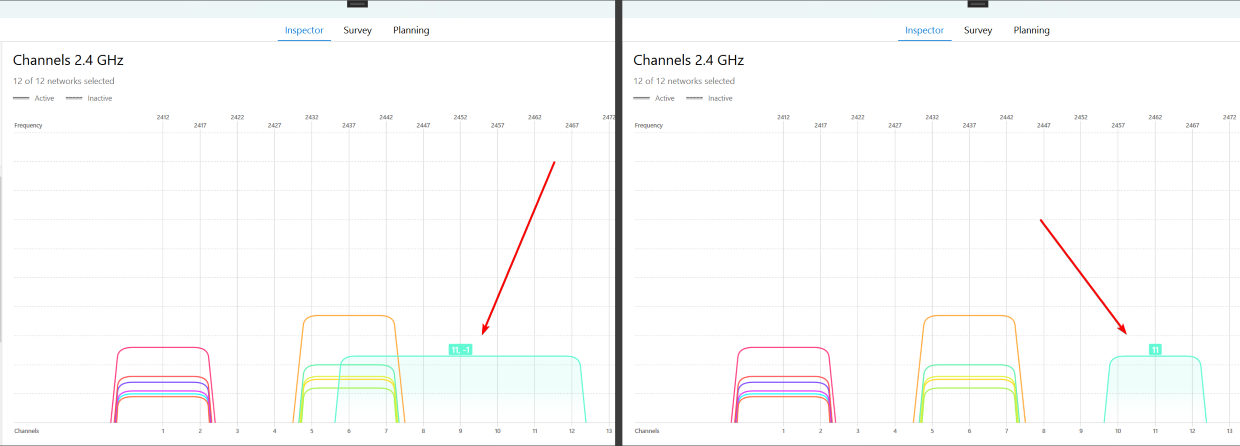Click the Inactive legend entry in the right window

709,98
